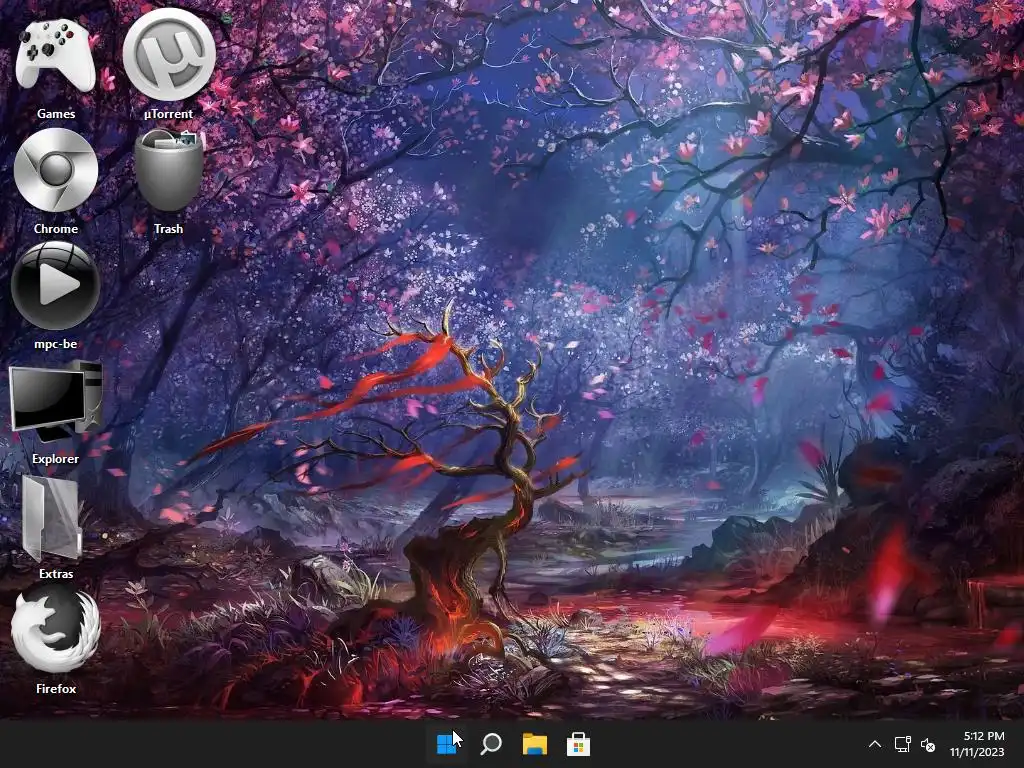Select the "Trash" icon label text
Image resolution: width=1024 pixels, height=768 pixels.
coord(168,229)
